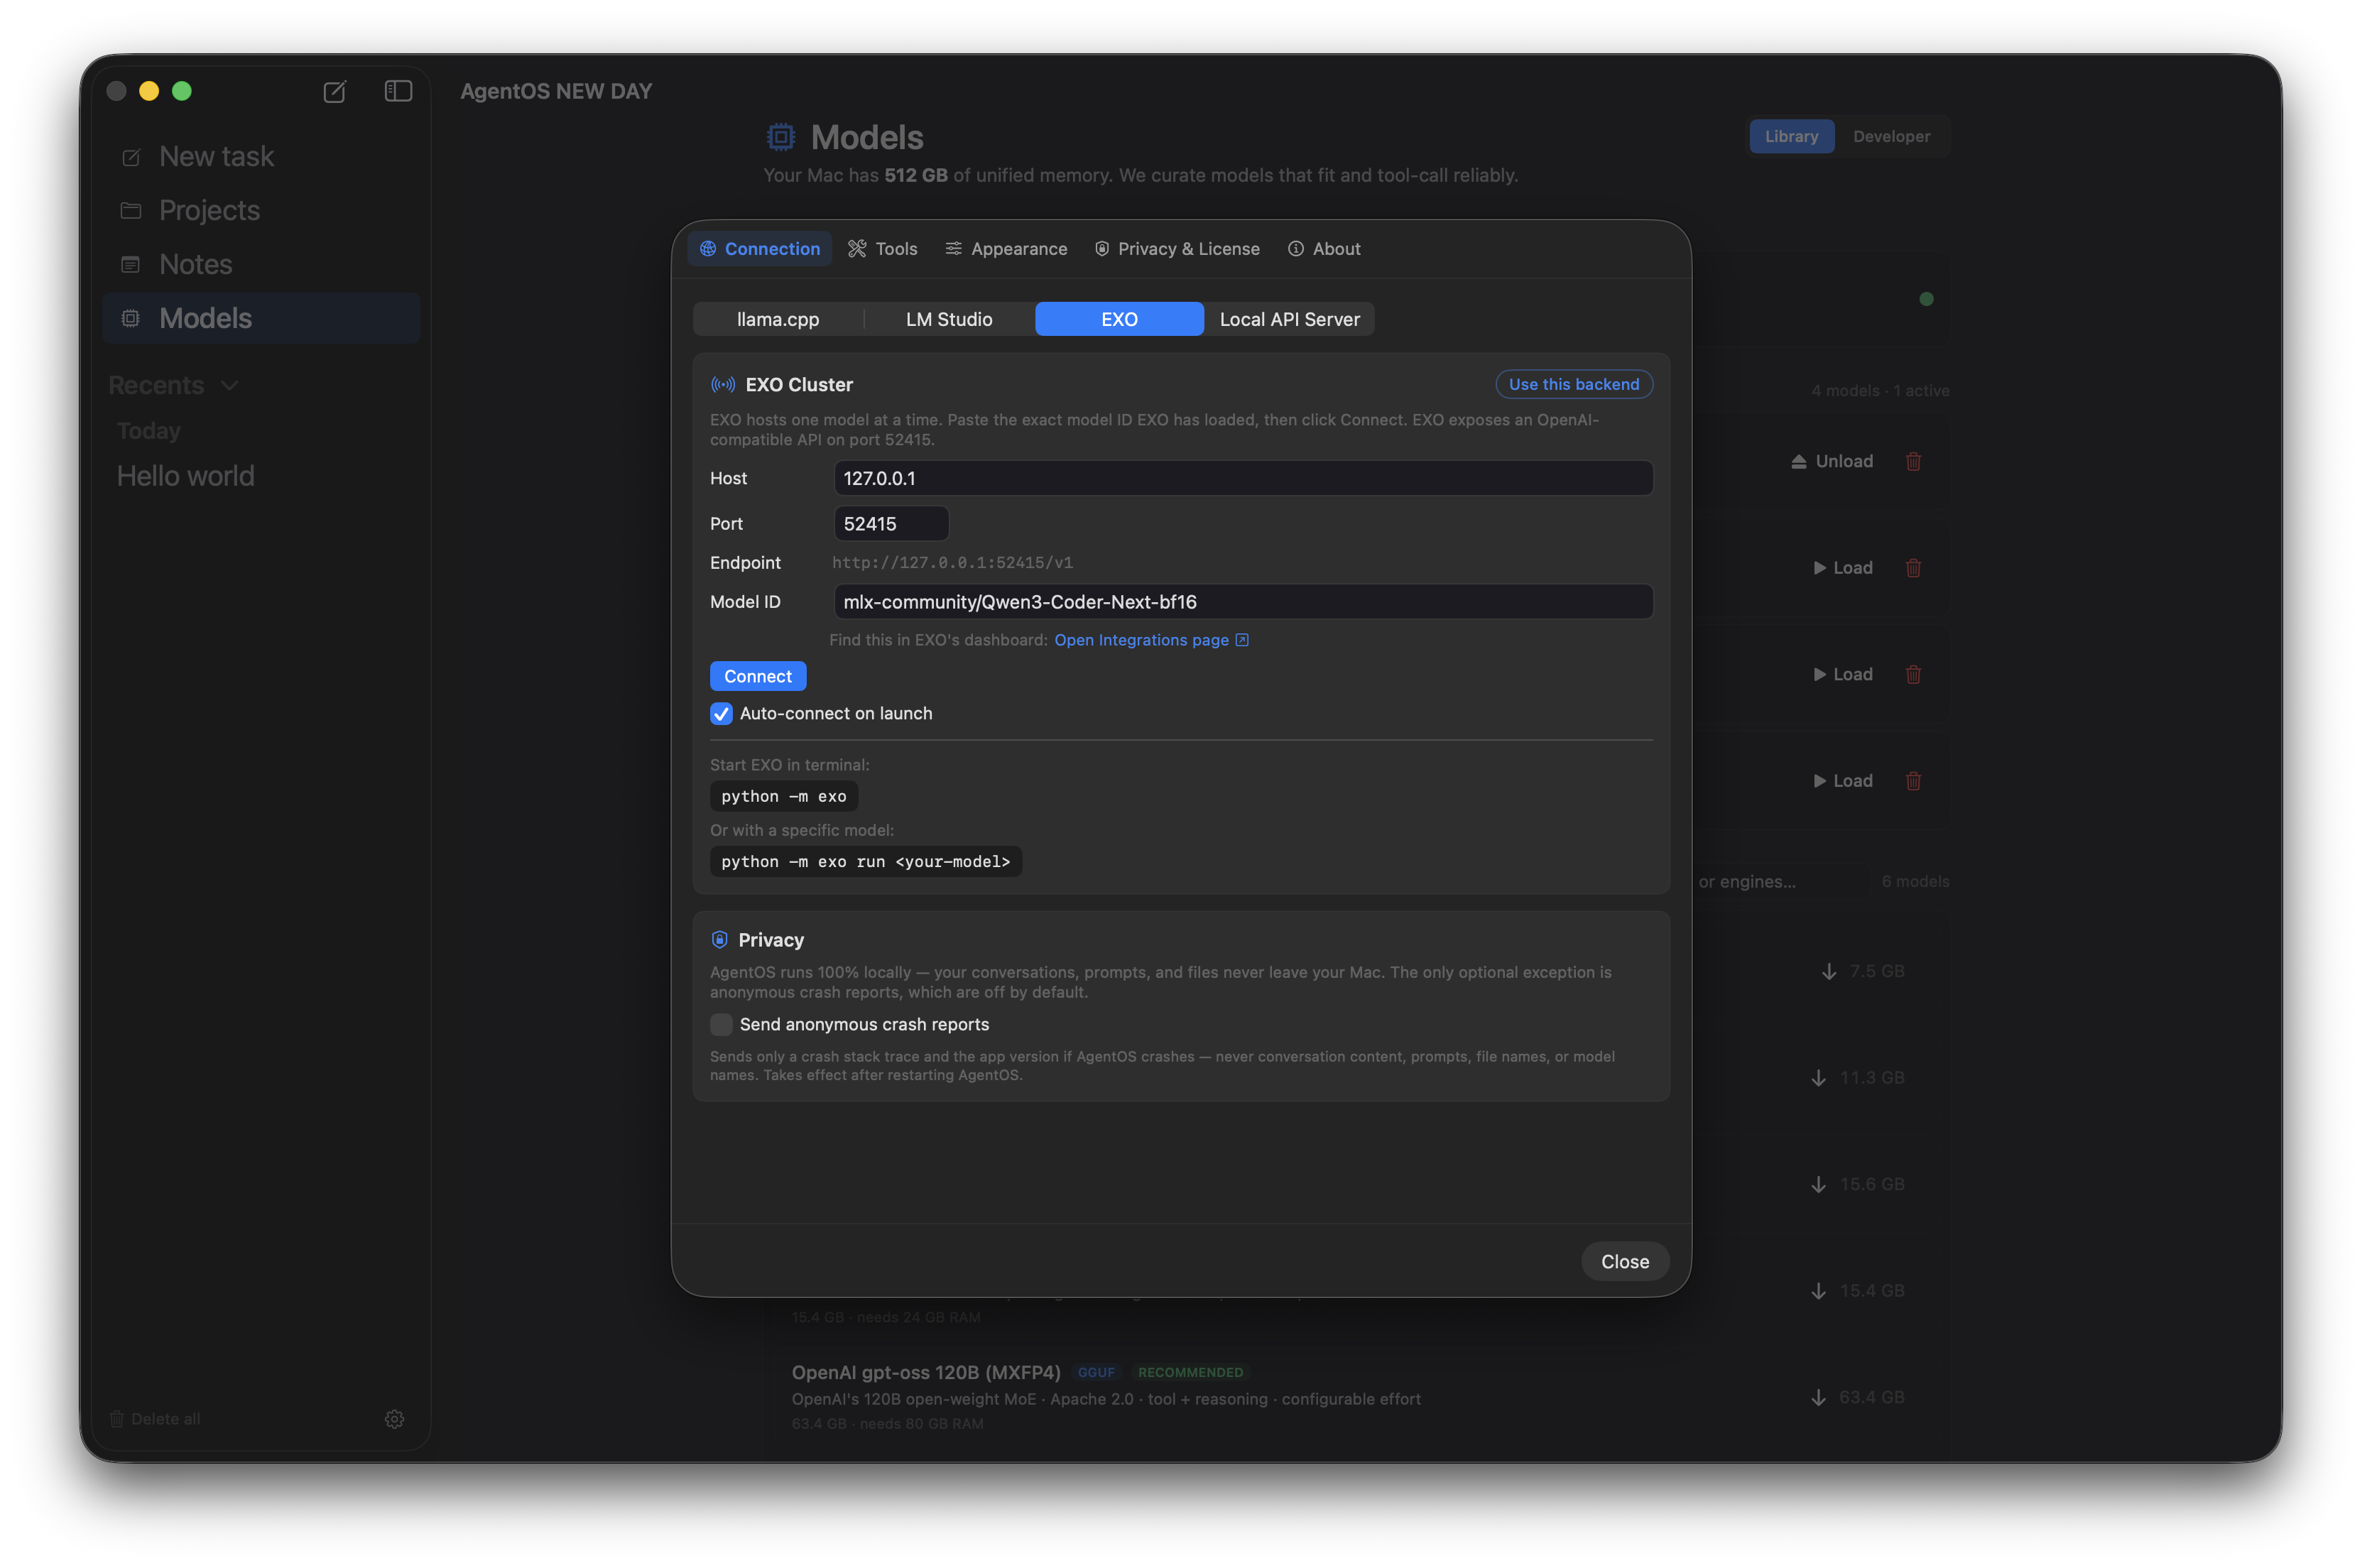Click the green status indicator dot
This screenshot has height=1568, width=2362.
tap(1926, 299)
